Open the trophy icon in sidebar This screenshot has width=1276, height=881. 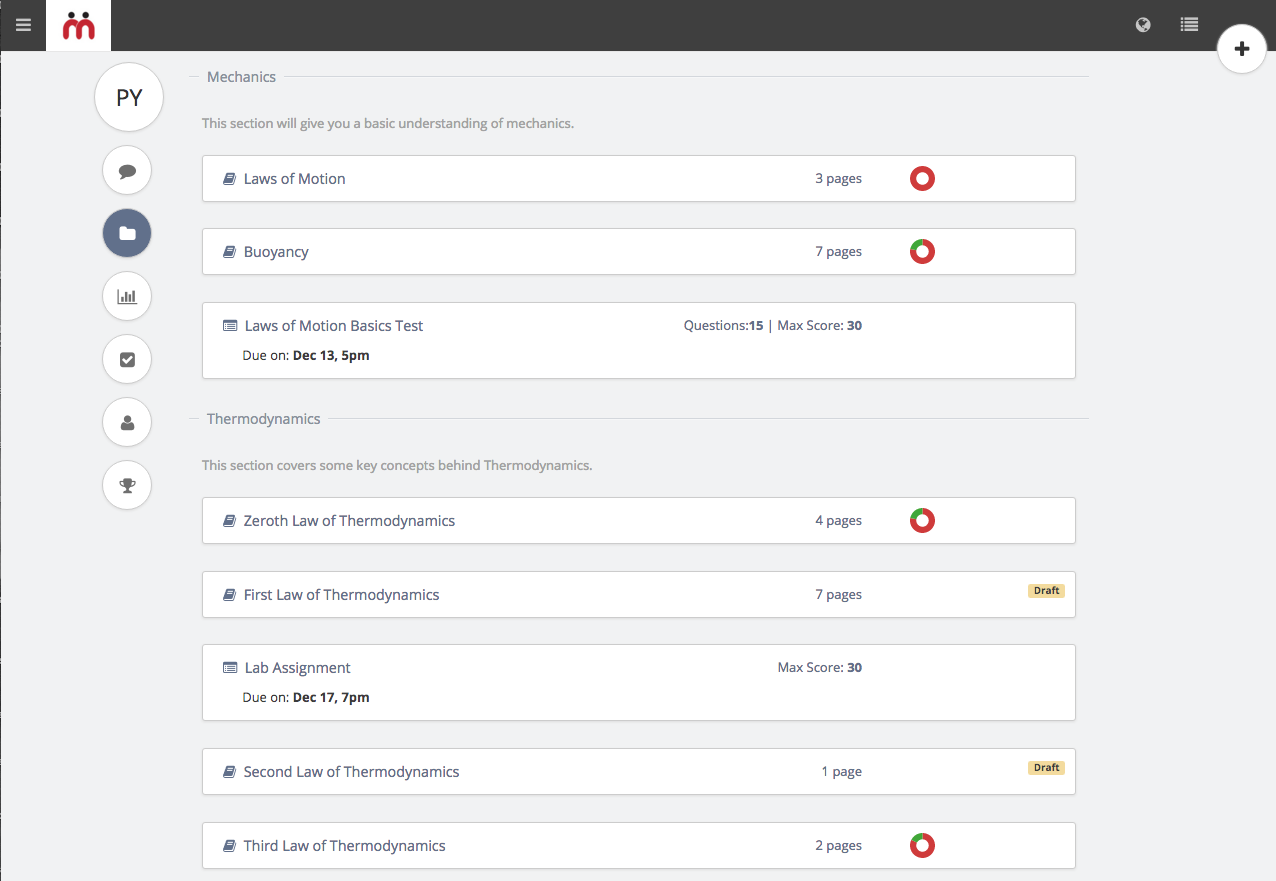(x=127, y=485)
